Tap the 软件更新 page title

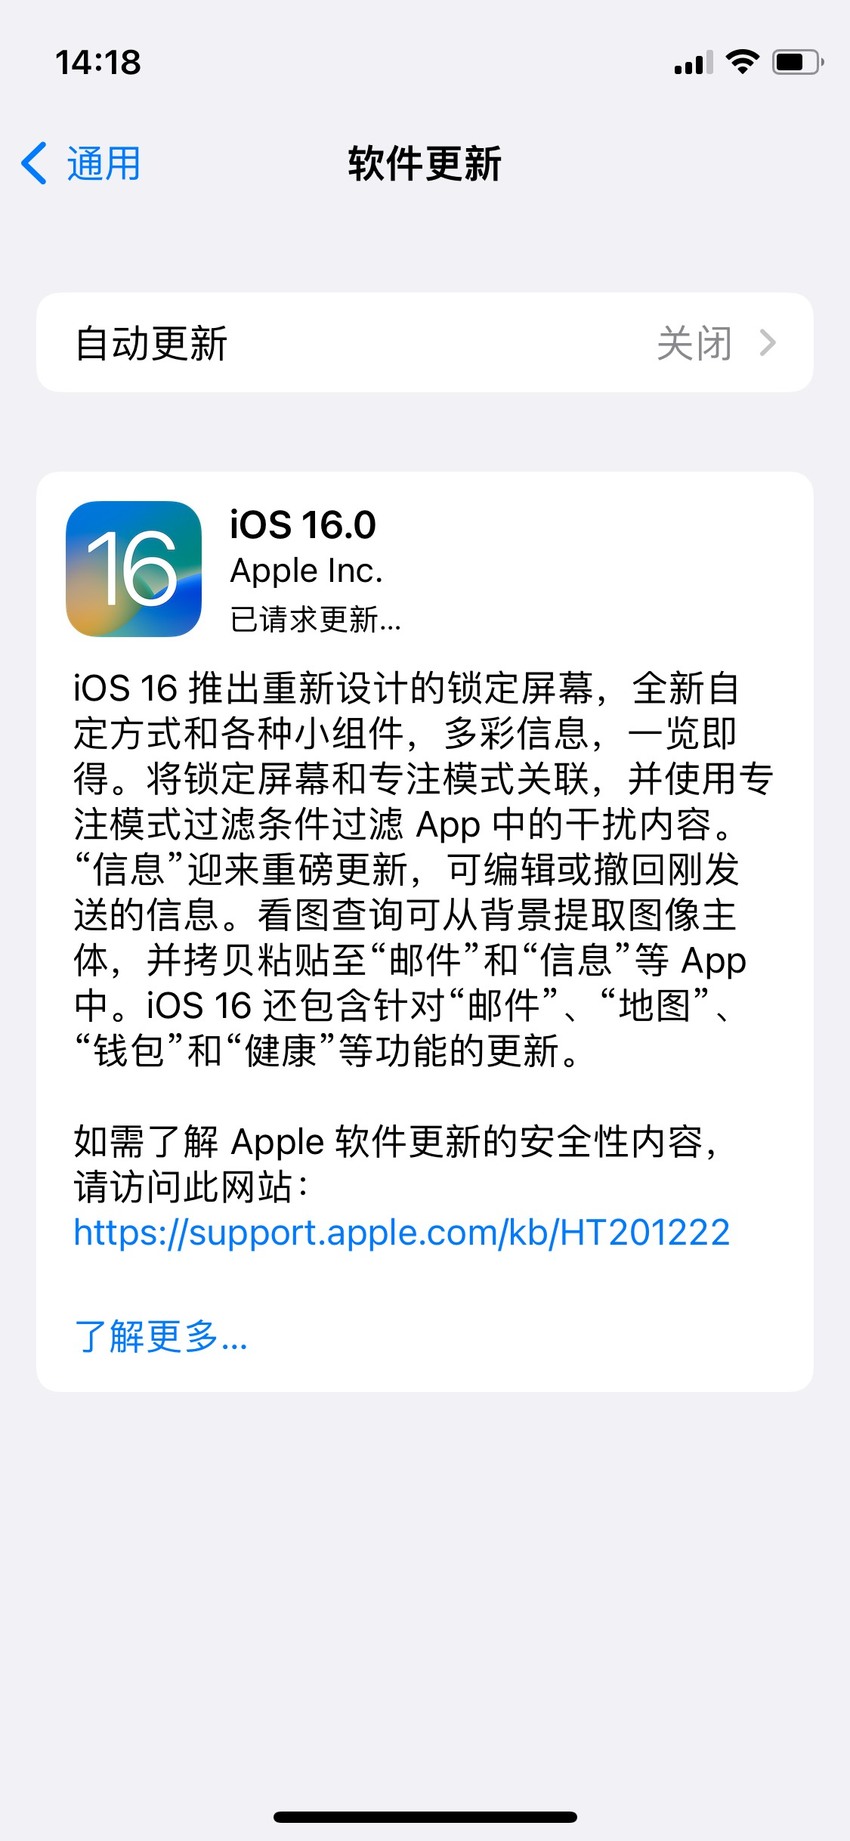[x=425, y=164]
